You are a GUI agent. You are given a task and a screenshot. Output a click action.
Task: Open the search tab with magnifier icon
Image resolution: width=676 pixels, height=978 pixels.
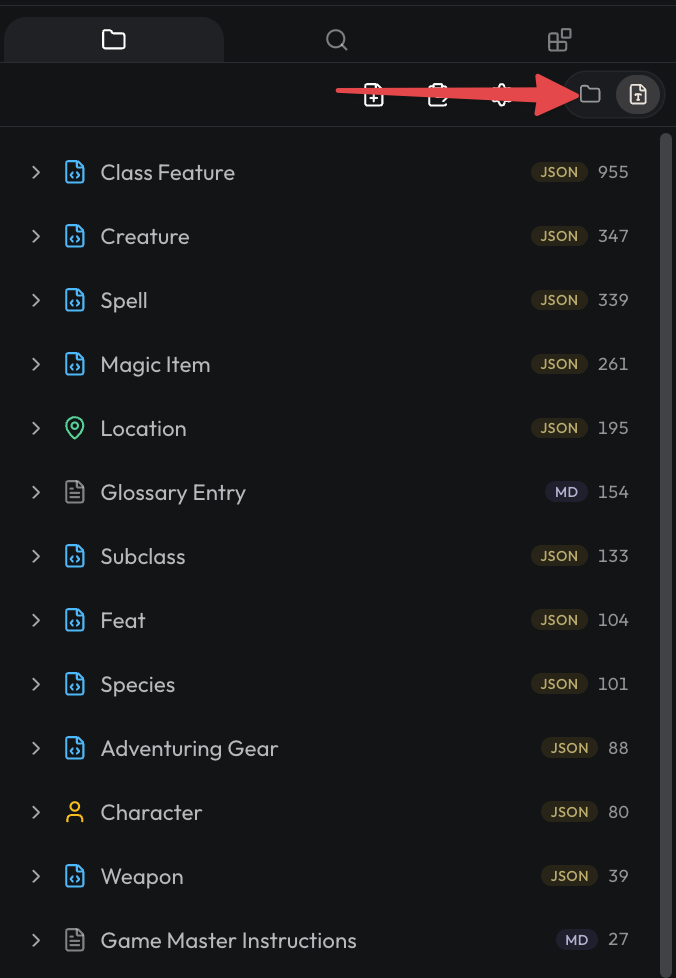336,40
